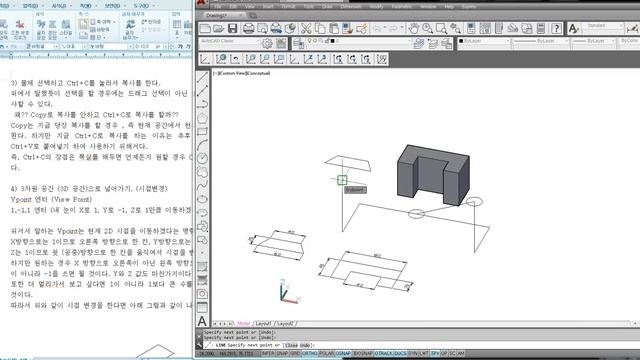Image resolution: width=640 pixels, height=360 pixels.
Task: Click the Plot printer icon
Action: point(248,29)
